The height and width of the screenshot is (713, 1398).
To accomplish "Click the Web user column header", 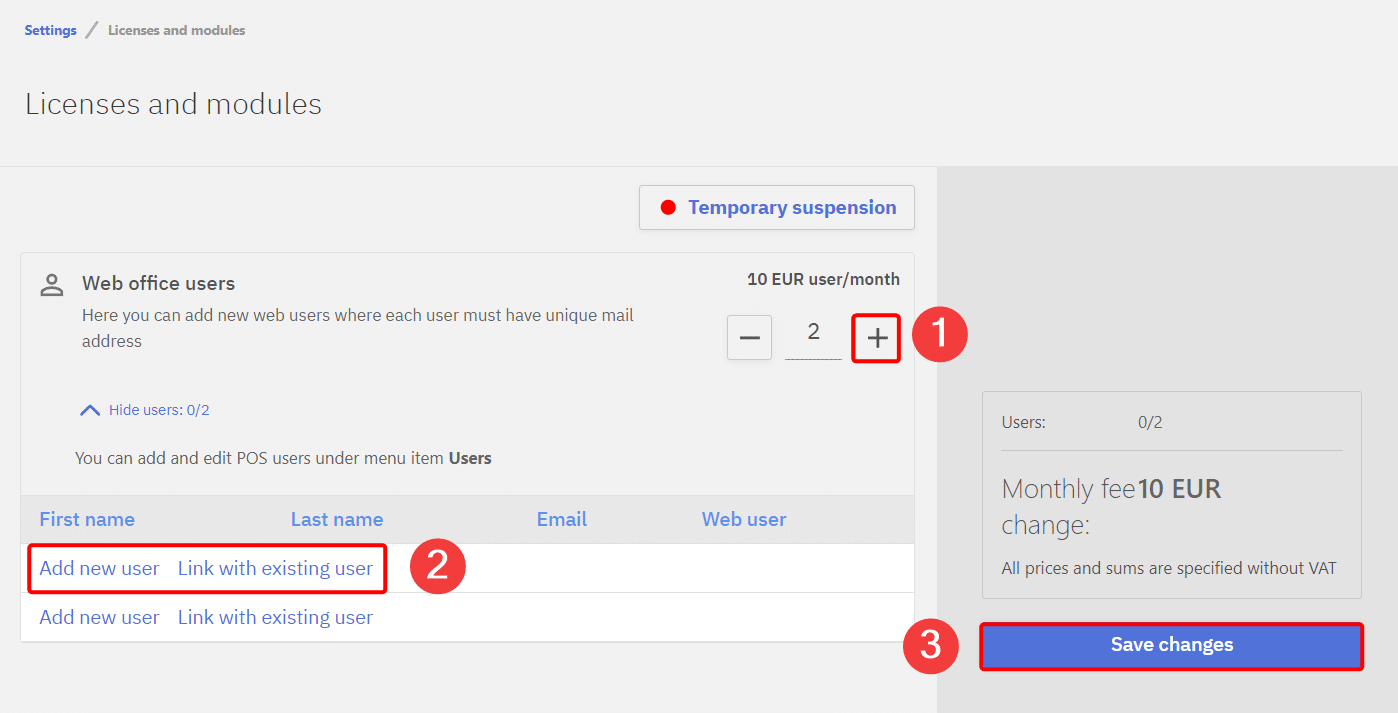I will point(743,519).
